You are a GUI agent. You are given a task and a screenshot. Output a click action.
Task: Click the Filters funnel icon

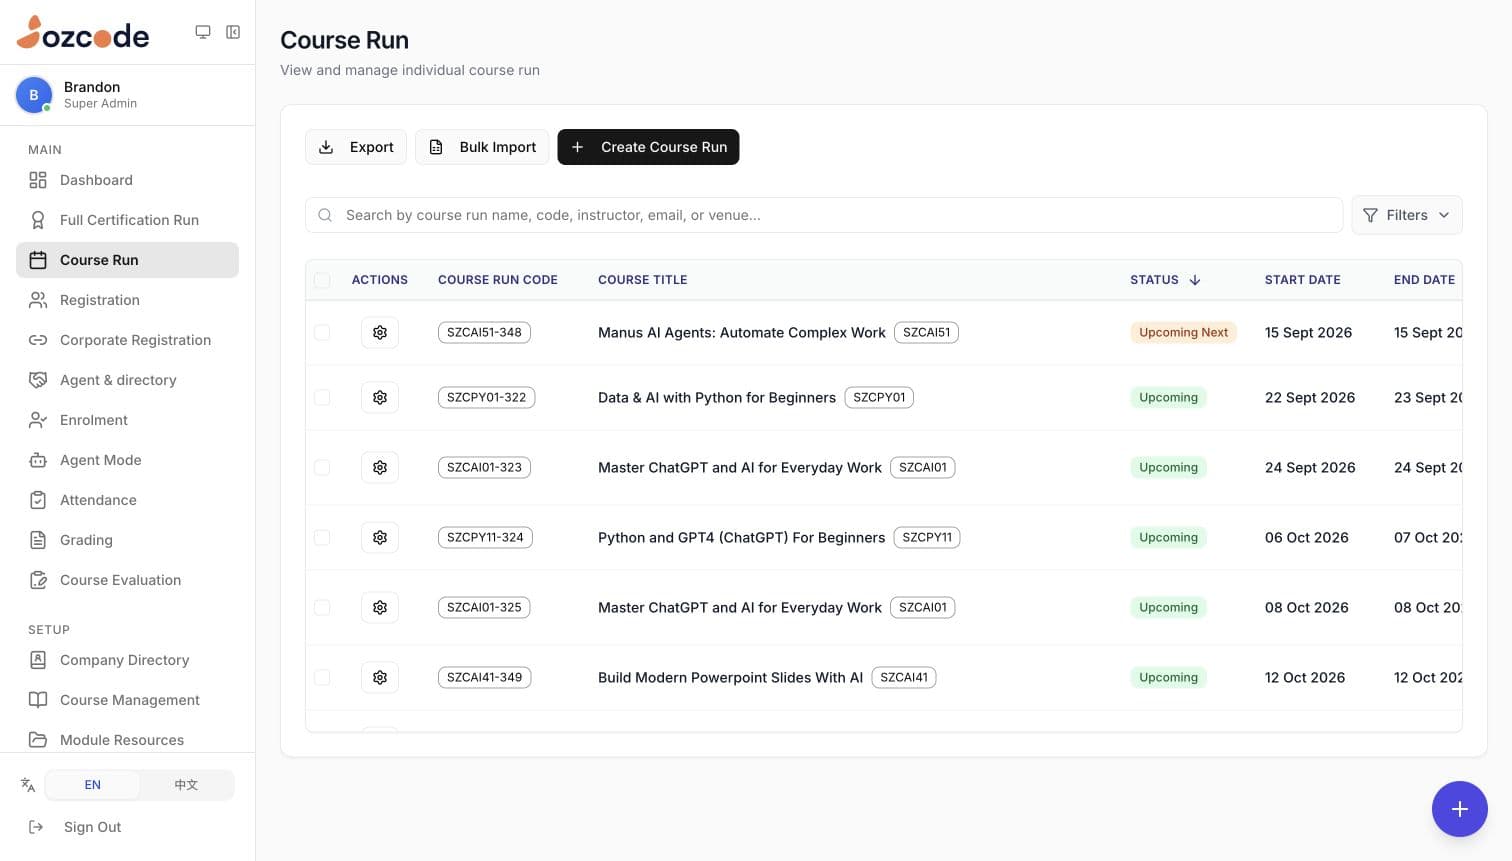pos(1370,215)
